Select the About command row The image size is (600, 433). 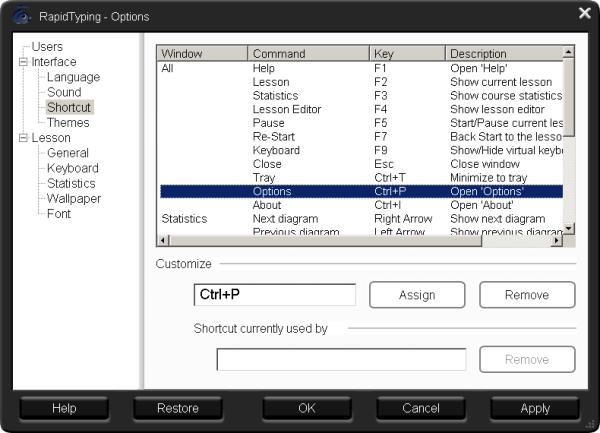(361, 205)
